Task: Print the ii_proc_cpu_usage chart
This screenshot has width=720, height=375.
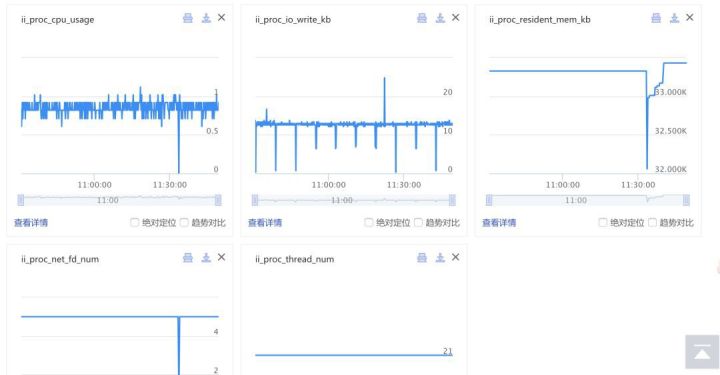Action: point(188,18)
